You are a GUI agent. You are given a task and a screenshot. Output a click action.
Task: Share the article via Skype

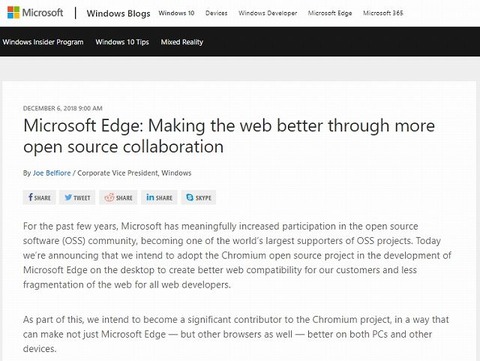click(x=199, y=197)
